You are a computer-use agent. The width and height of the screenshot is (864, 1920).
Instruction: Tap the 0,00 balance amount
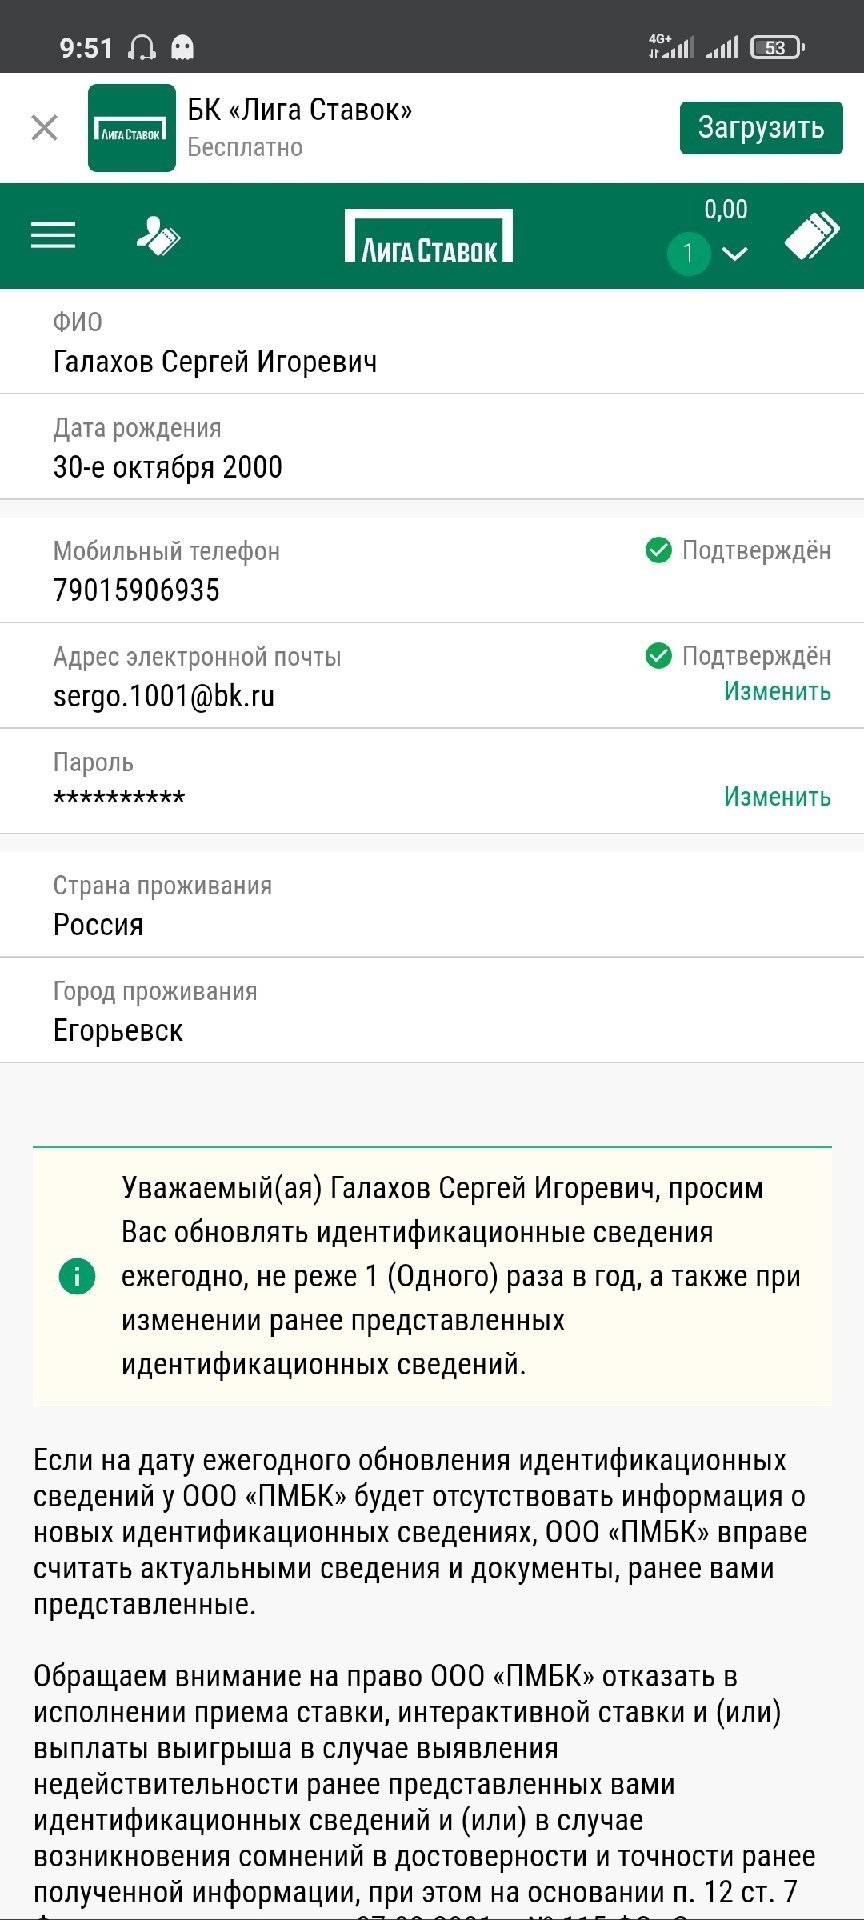click(726, 209)
